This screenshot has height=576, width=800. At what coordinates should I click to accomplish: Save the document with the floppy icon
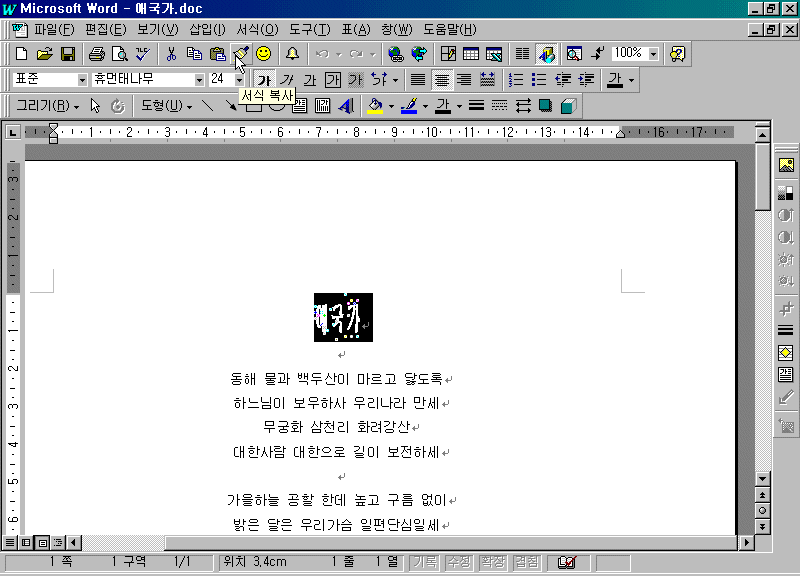(68, 54)
